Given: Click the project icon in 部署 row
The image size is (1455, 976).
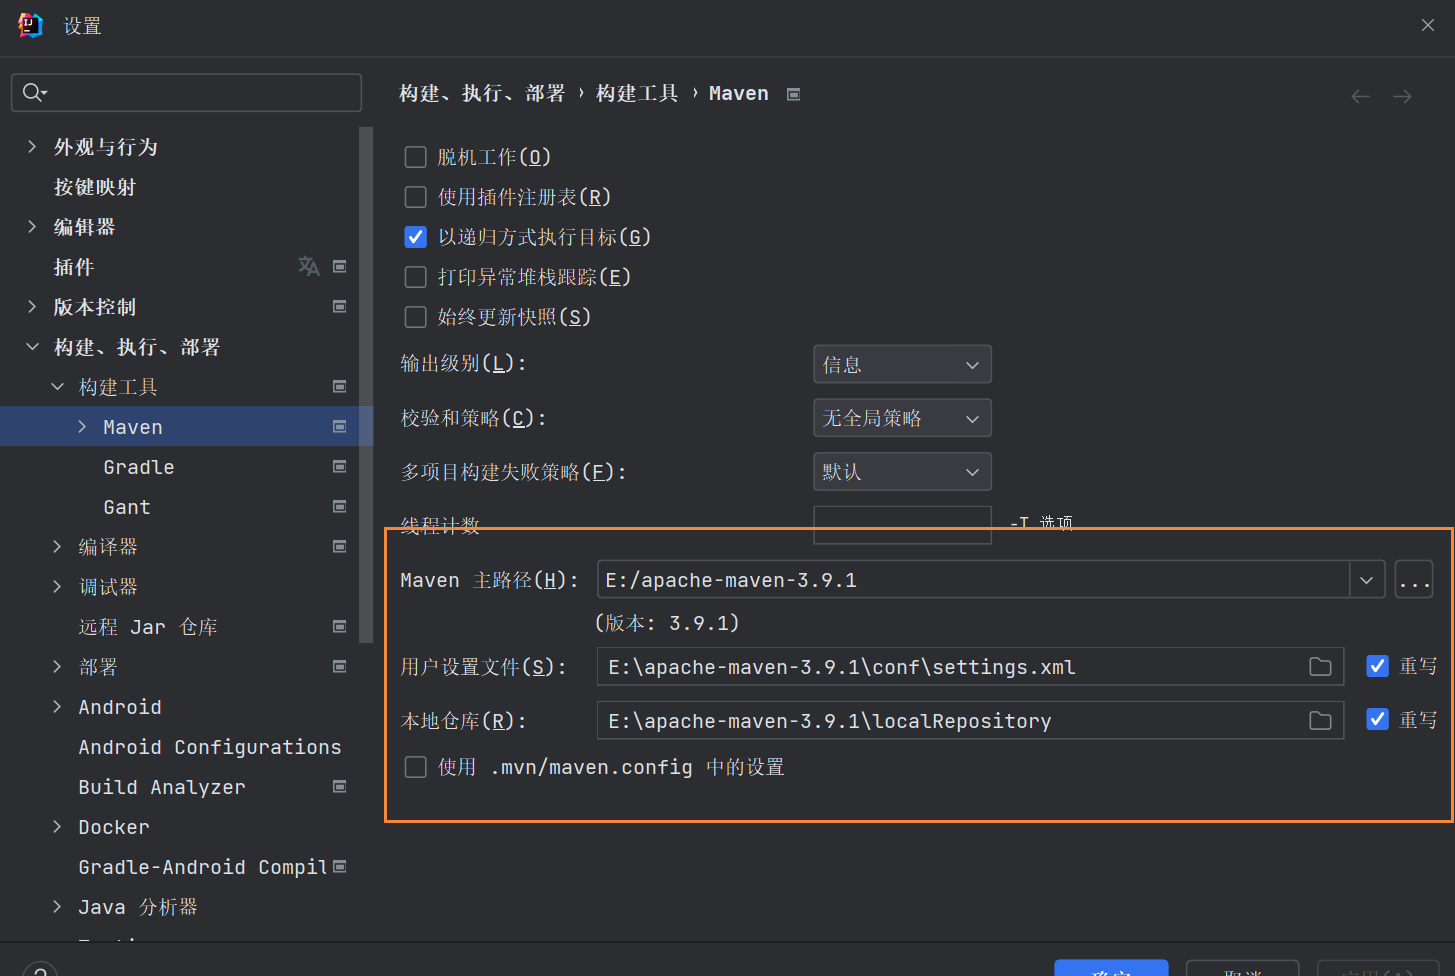Looking at the screenshot, I should [340, 666].
